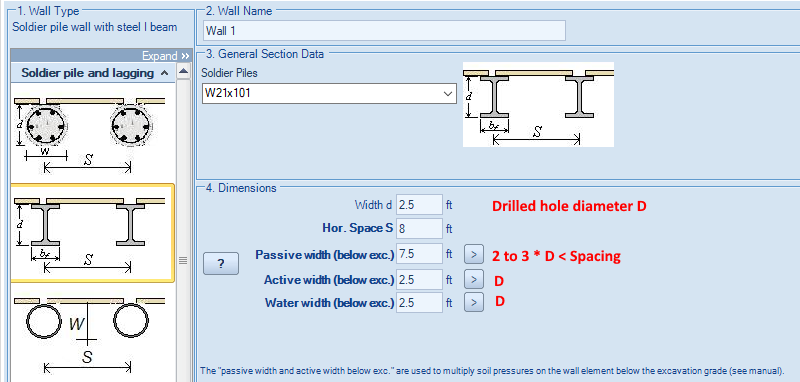Click the arrow button next to Passive width
Image resolution: width=800 pixels, height=382 pixels.
coord(473,254)
